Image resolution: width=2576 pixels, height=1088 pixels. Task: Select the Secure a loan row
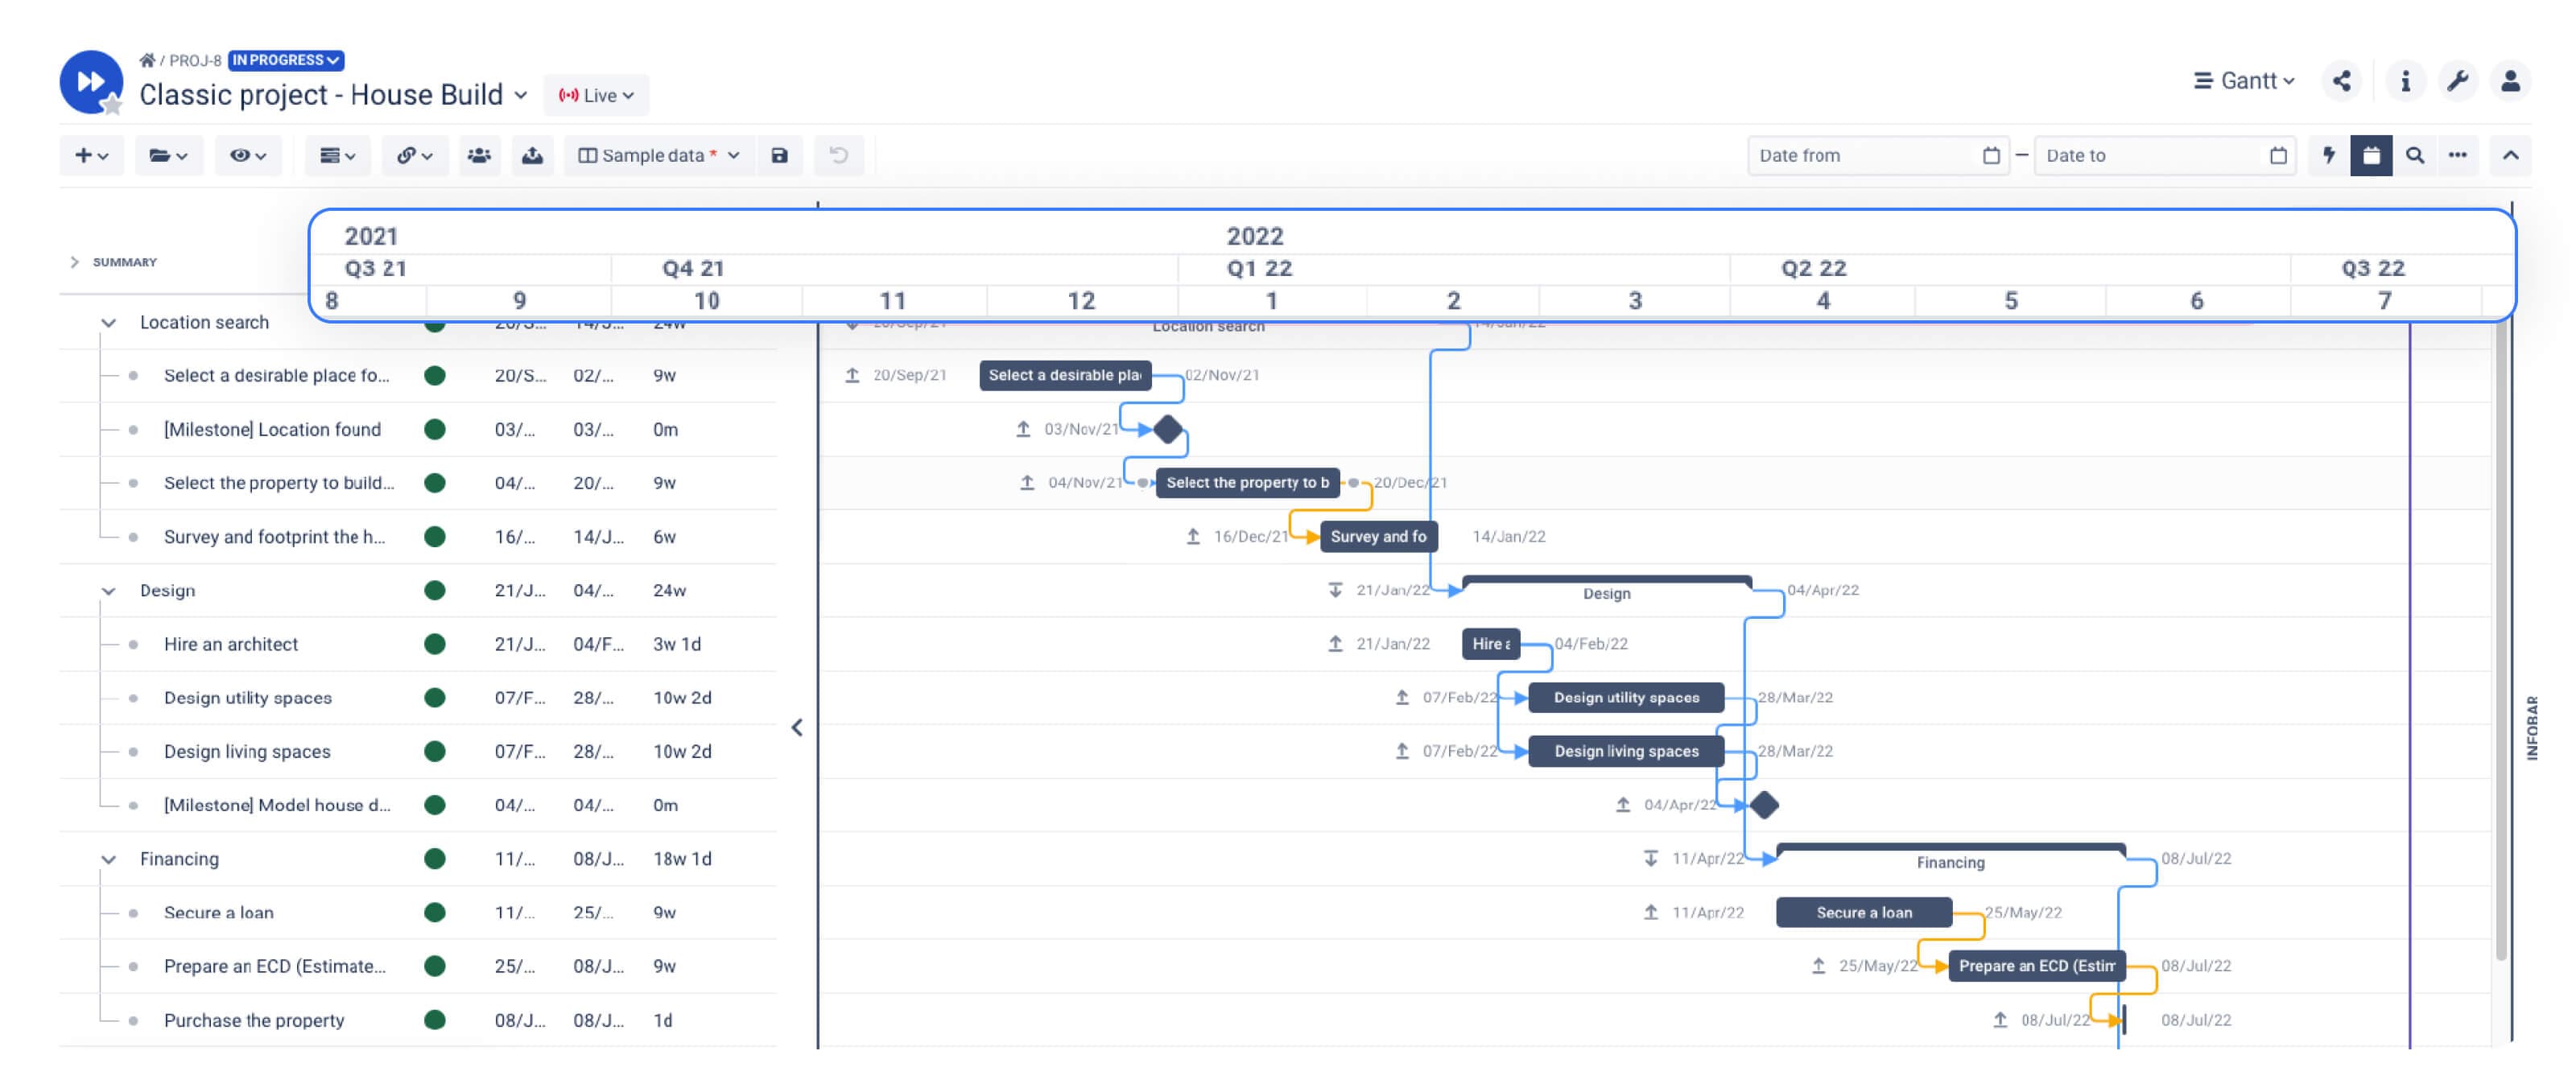418,912
